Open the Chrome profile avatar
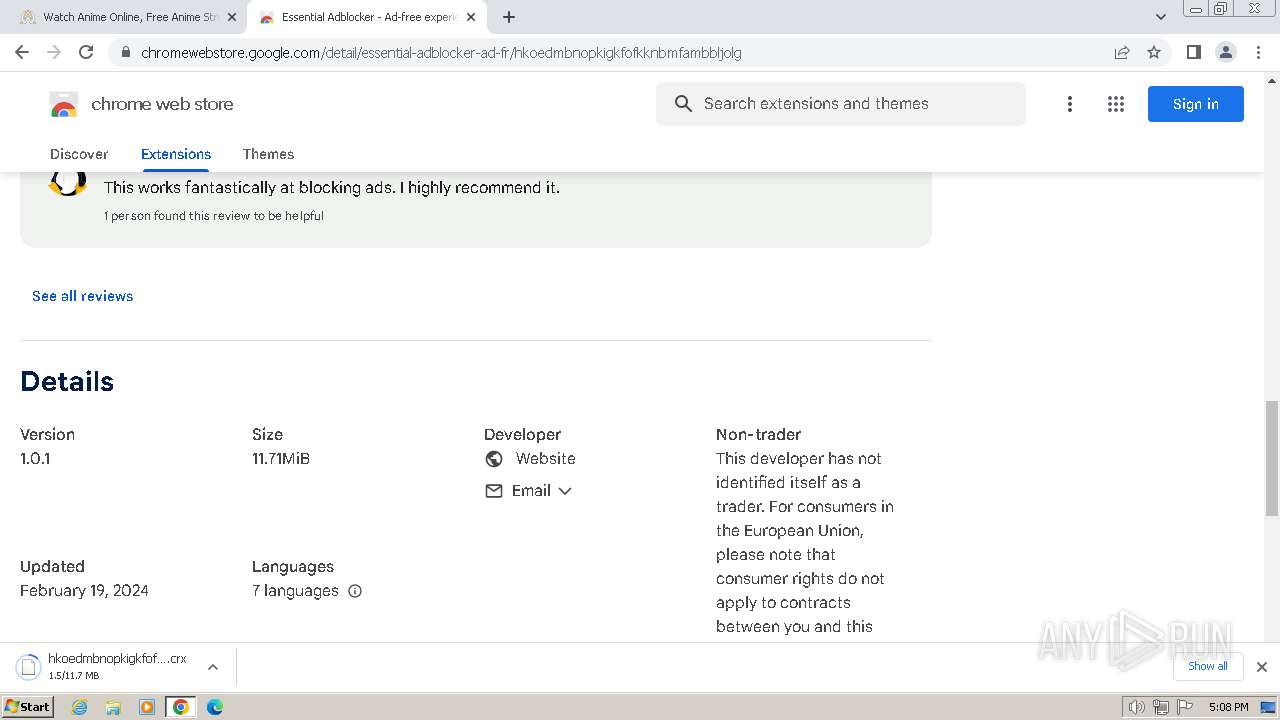Screen dimensions: 1280x720 click(x=1225, y=53)
